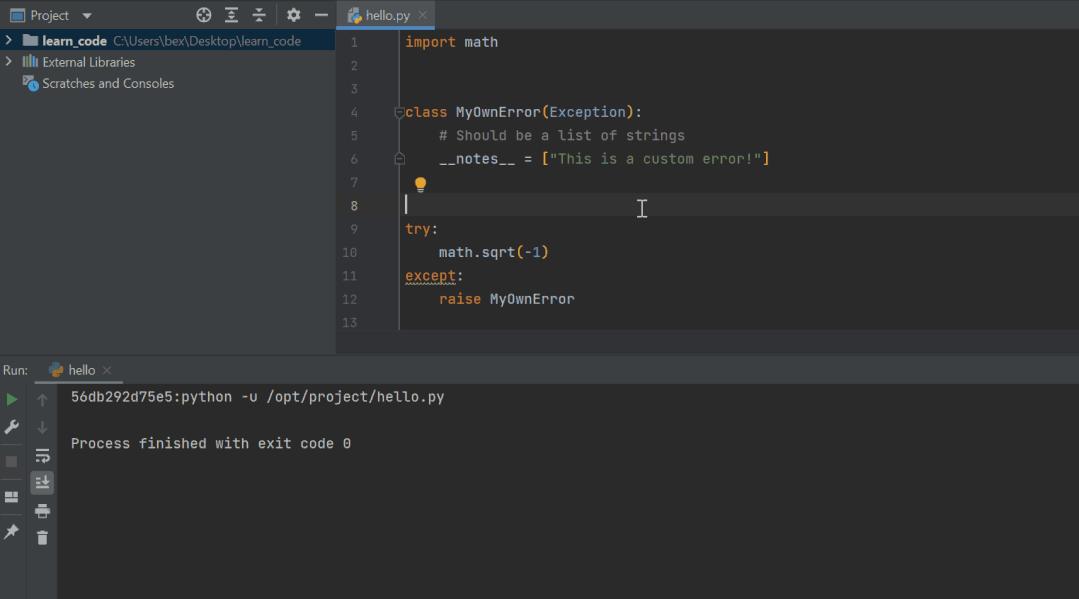1079x599 pixels.
Task: Click the intention lightbulb on line 8
Action: point(419,183)
